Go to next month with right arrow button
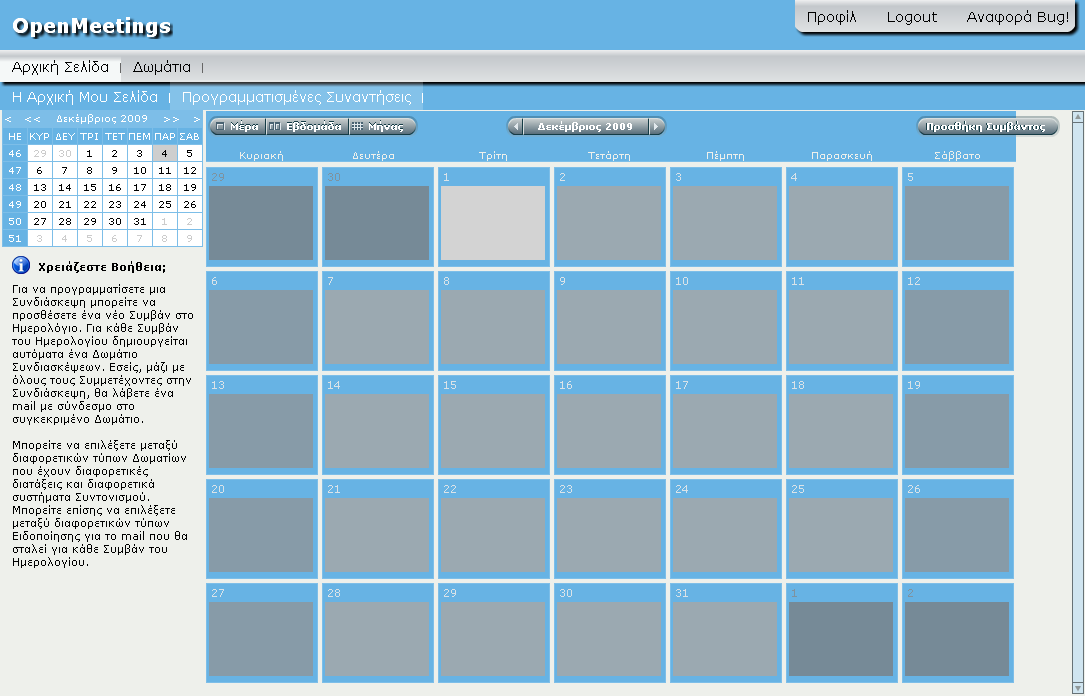1085x696 pixels. click(x=657, y=127)
